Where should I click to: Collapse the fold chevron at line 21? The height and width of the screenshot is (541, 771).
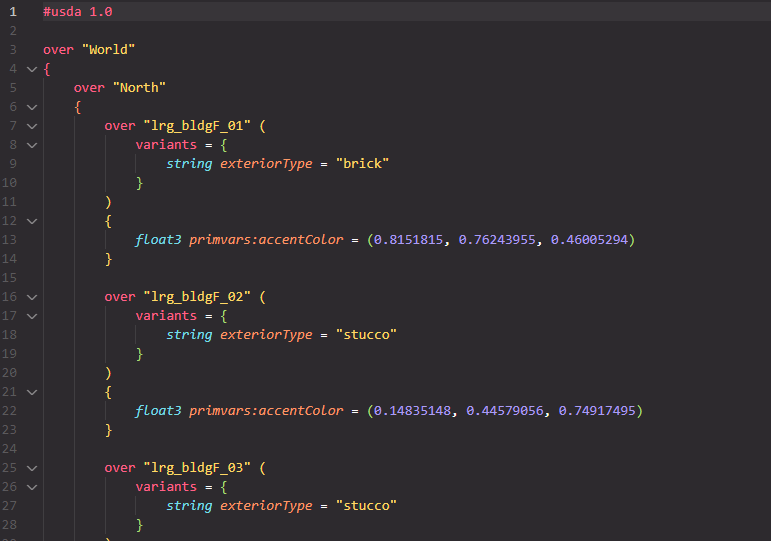(32, 392)
